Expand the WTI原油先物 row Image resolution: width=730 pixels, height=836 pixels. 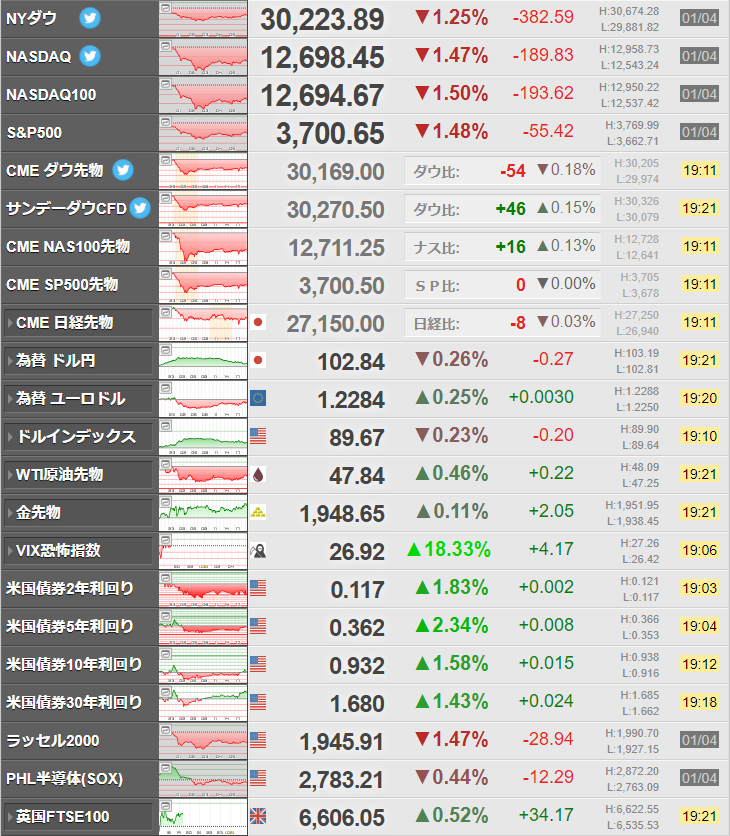pos(78,475)
